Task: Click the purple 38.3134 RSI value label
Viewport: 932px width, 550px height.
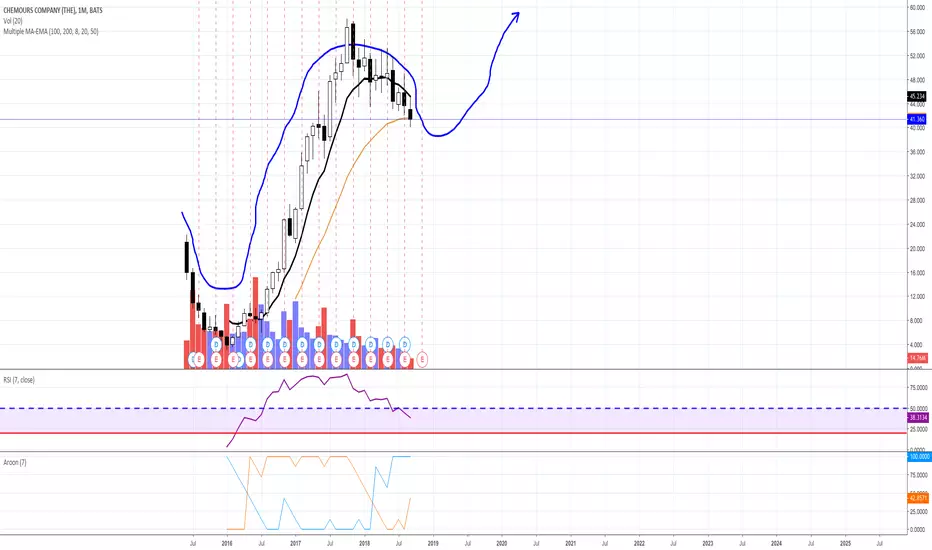Action: point(918,417)
